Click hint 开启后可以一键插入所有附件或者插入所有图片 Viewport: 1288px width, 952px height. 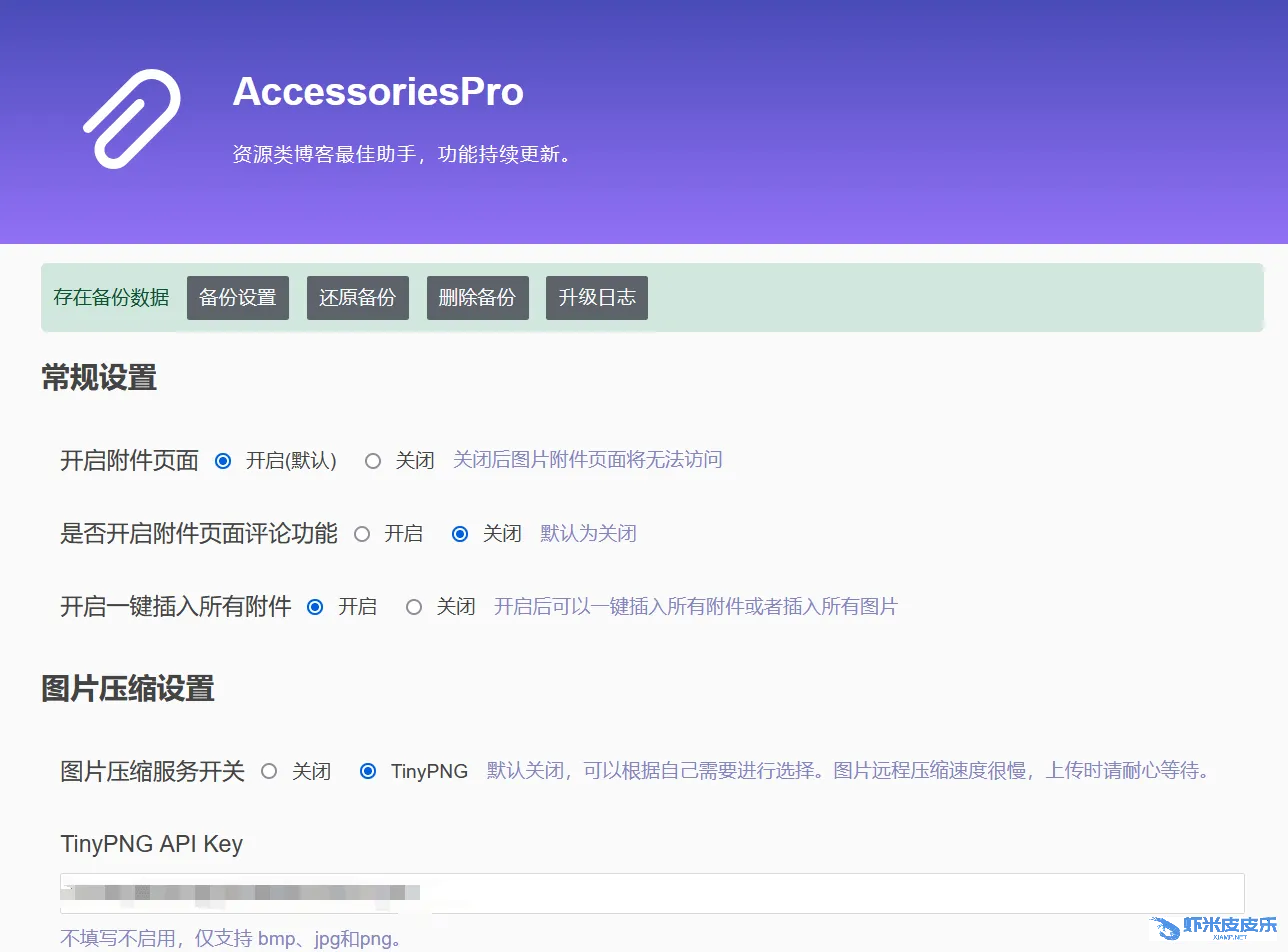click(x=696, y=607)
